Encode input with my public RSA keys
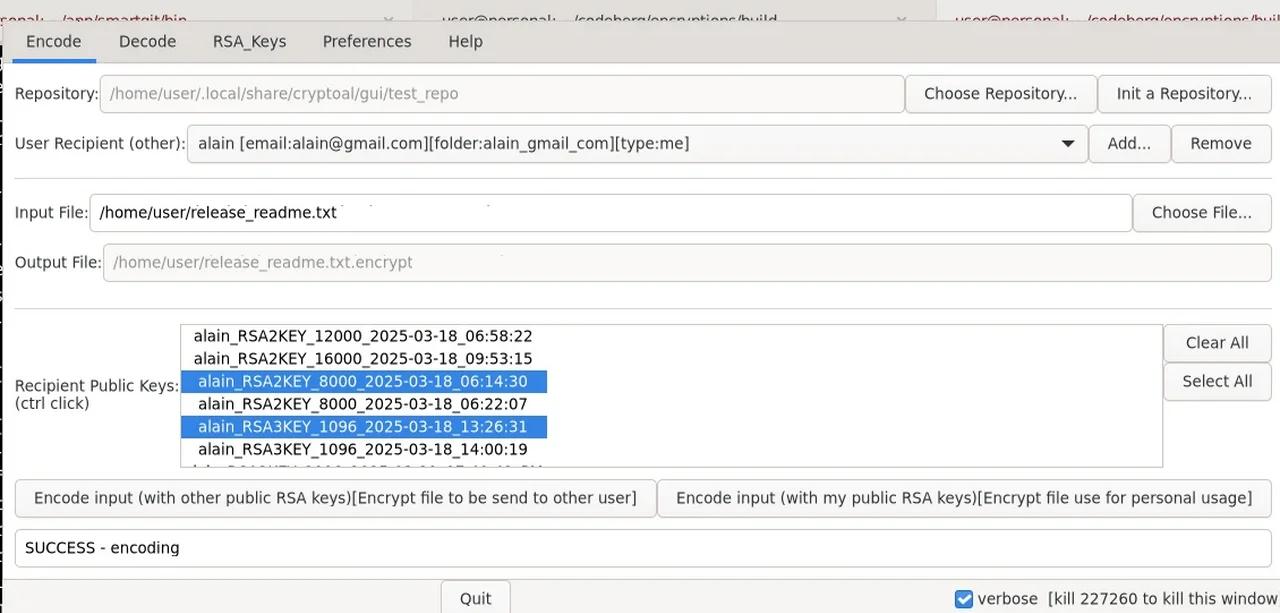This screenshot has width=1280, height=613. click(964, 498)
